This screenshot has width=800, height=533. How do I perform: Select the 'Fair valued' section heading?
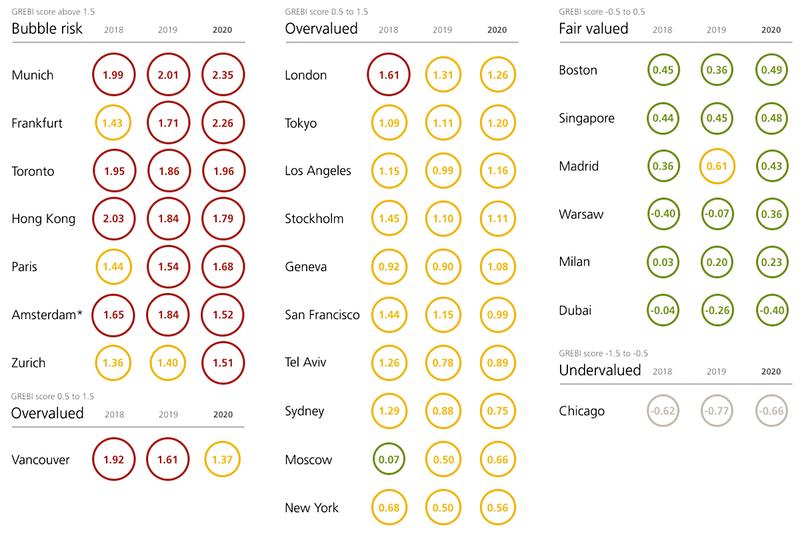point(593,30)
